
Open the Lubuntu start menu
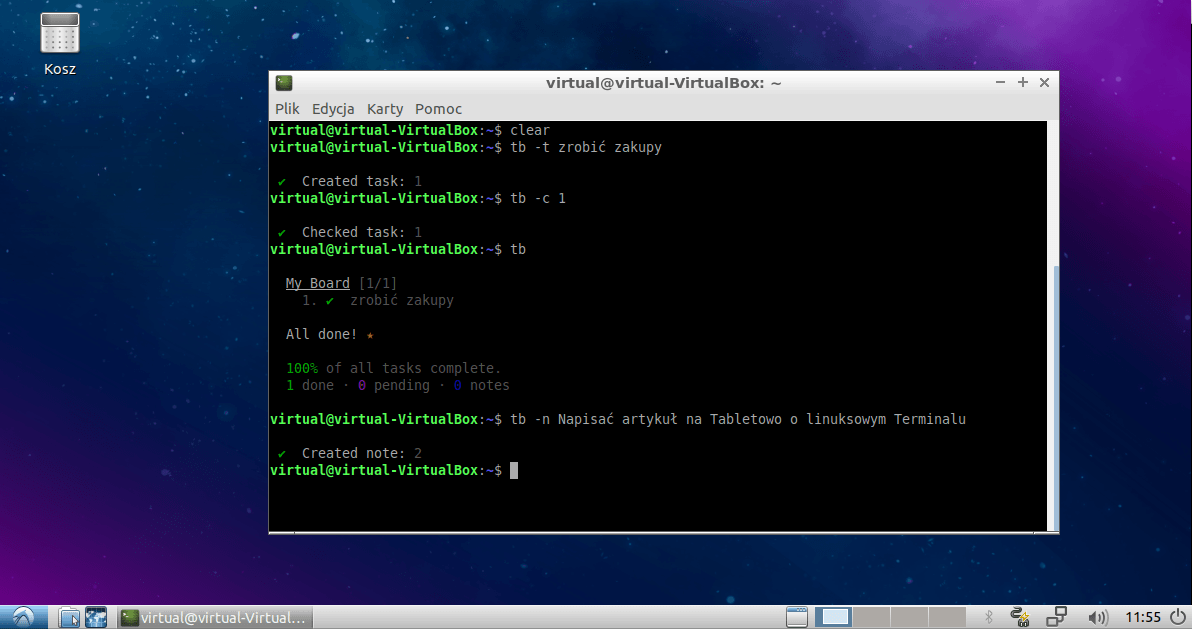[23, 617]
